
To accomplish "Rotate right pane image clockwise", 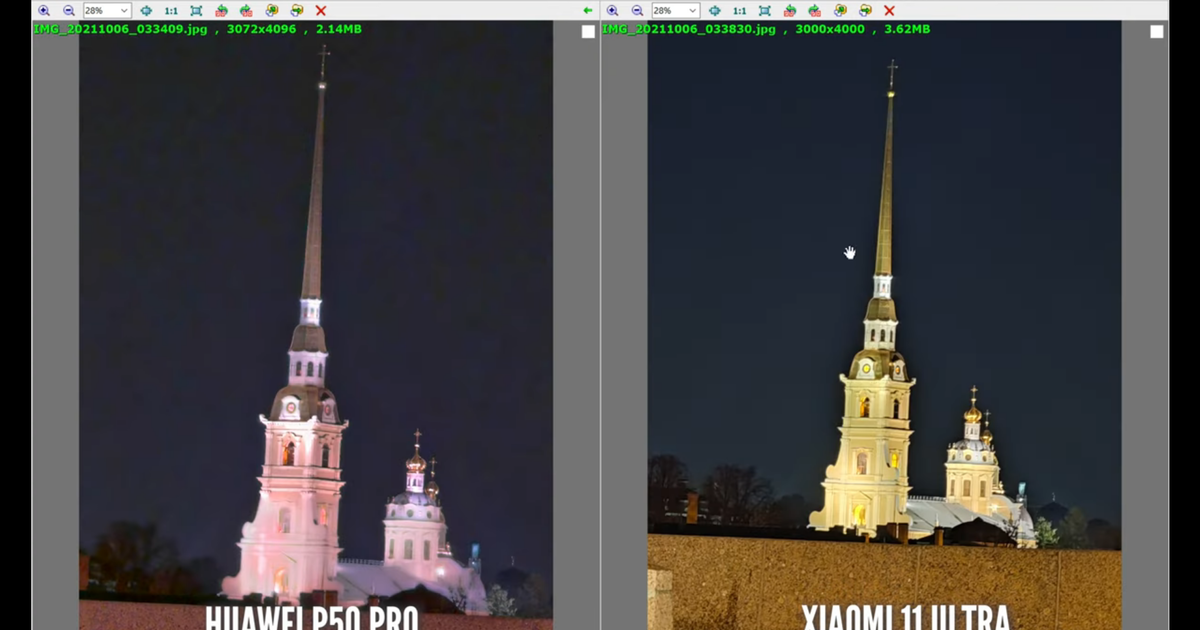I will coord(814,10).
